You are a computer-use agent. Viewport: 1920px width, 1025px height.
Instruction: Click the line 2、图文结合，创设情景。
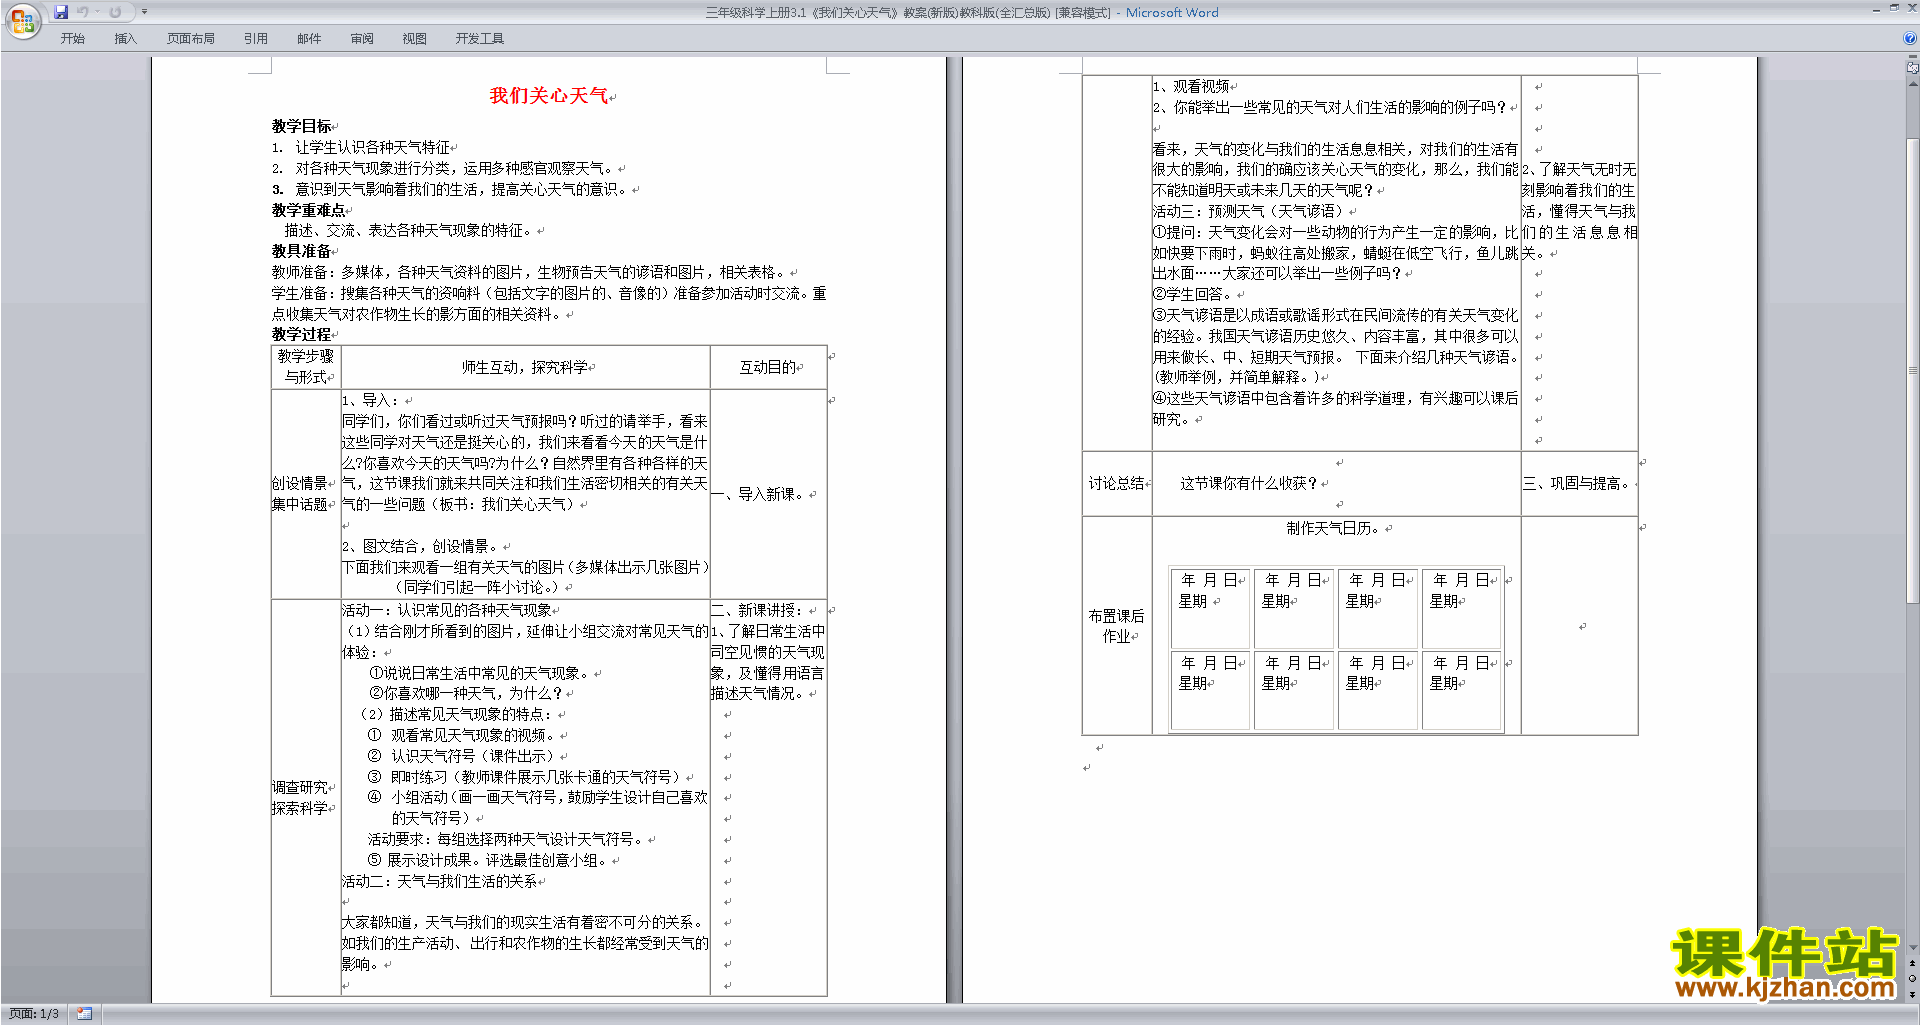tap(421, 546)
